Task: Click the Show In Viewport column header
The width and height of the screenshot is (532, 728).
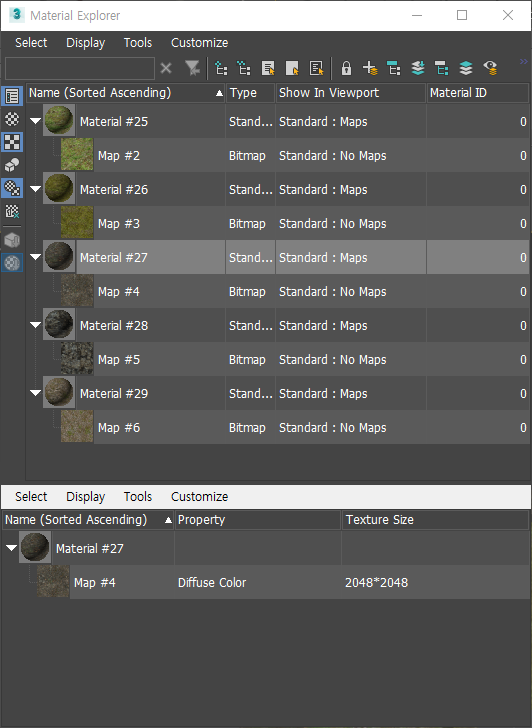Action: coord(351,93)
